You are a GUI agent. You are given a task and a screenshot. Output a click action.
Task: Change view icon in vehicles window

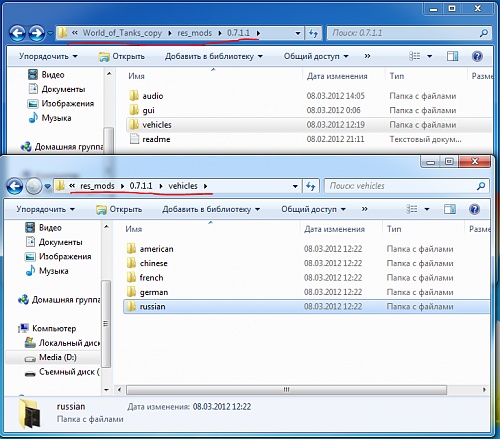coord(412,209)
